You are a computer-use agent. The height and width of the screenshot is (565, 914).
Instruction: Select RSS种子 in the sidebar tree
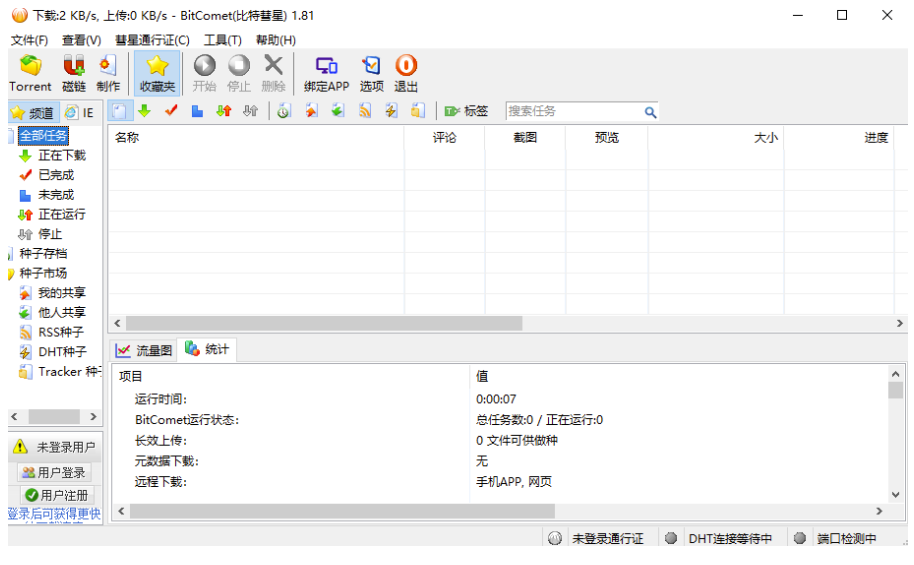click(x=61, y=332)
